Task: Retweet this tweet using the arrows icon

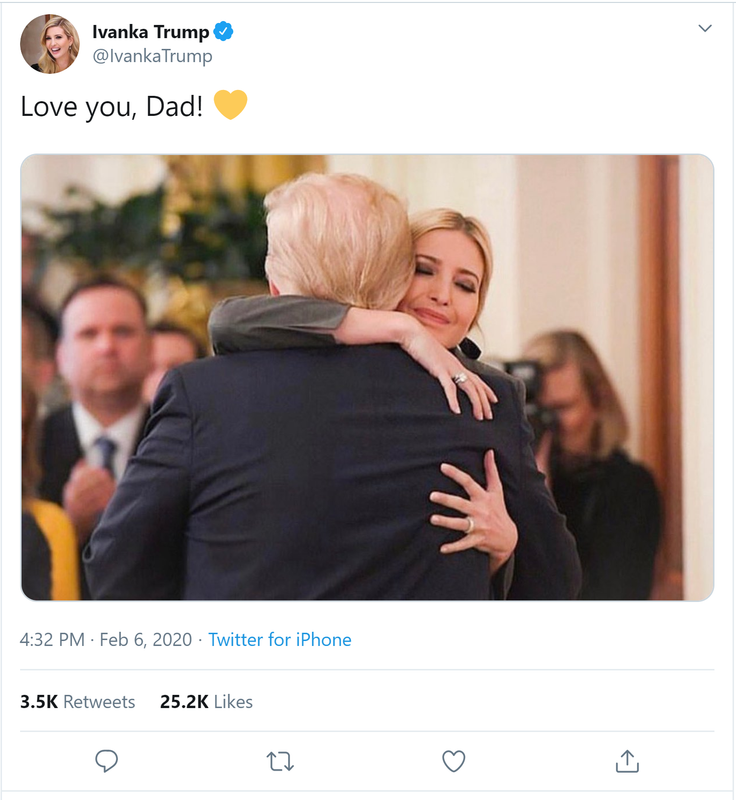Action: [x=281, y=761]
